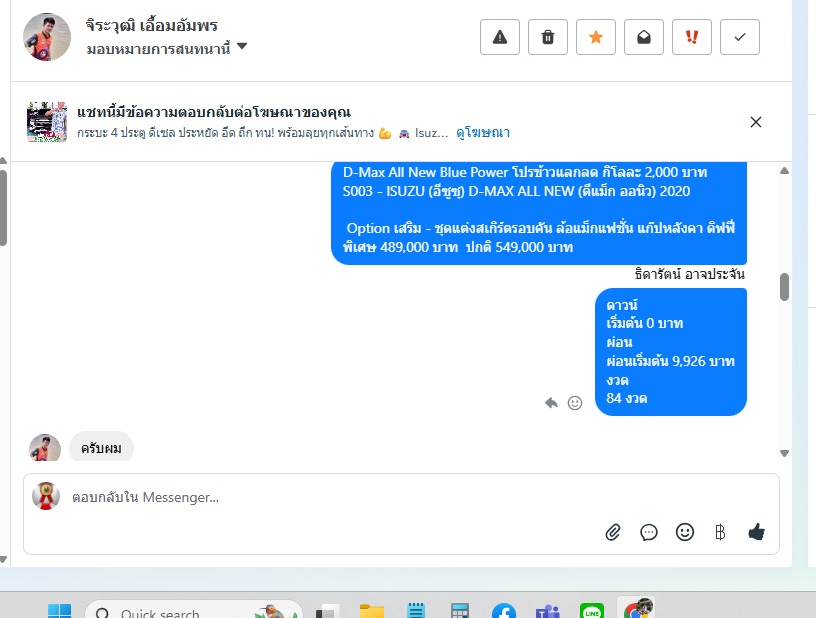Open the มอบหมายการสนทนานี้ assignment dropdown
The image size is (816, 618).
coord(167,48)
